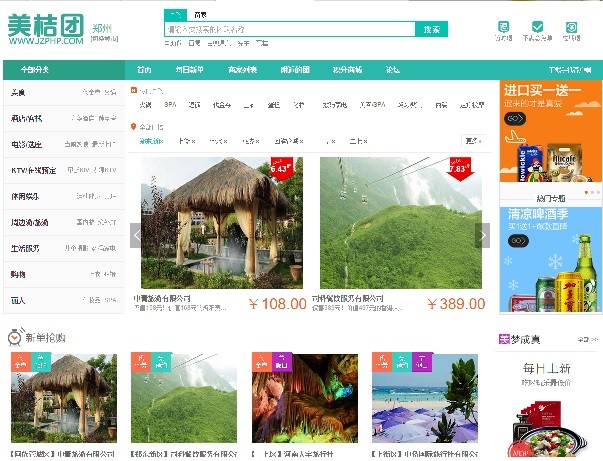Show the previous deal with the carousel's left arrow
This screenshot has width=603, height=461.
pyautogui.click(x=136, y=235)
